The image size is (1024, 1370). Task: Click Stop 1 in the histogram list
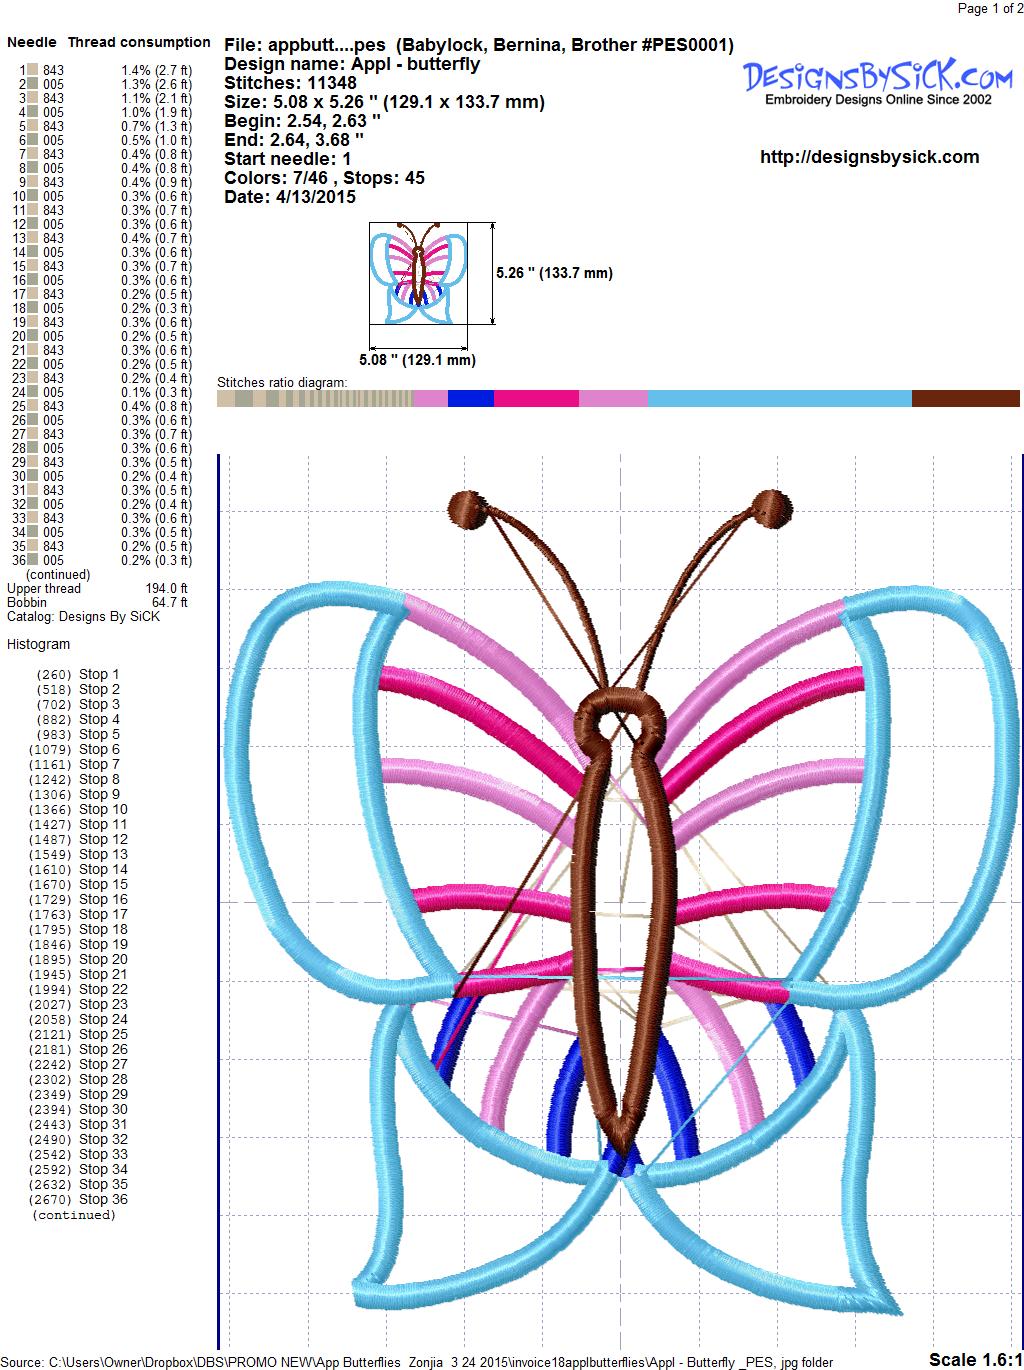tap(99, 675)
